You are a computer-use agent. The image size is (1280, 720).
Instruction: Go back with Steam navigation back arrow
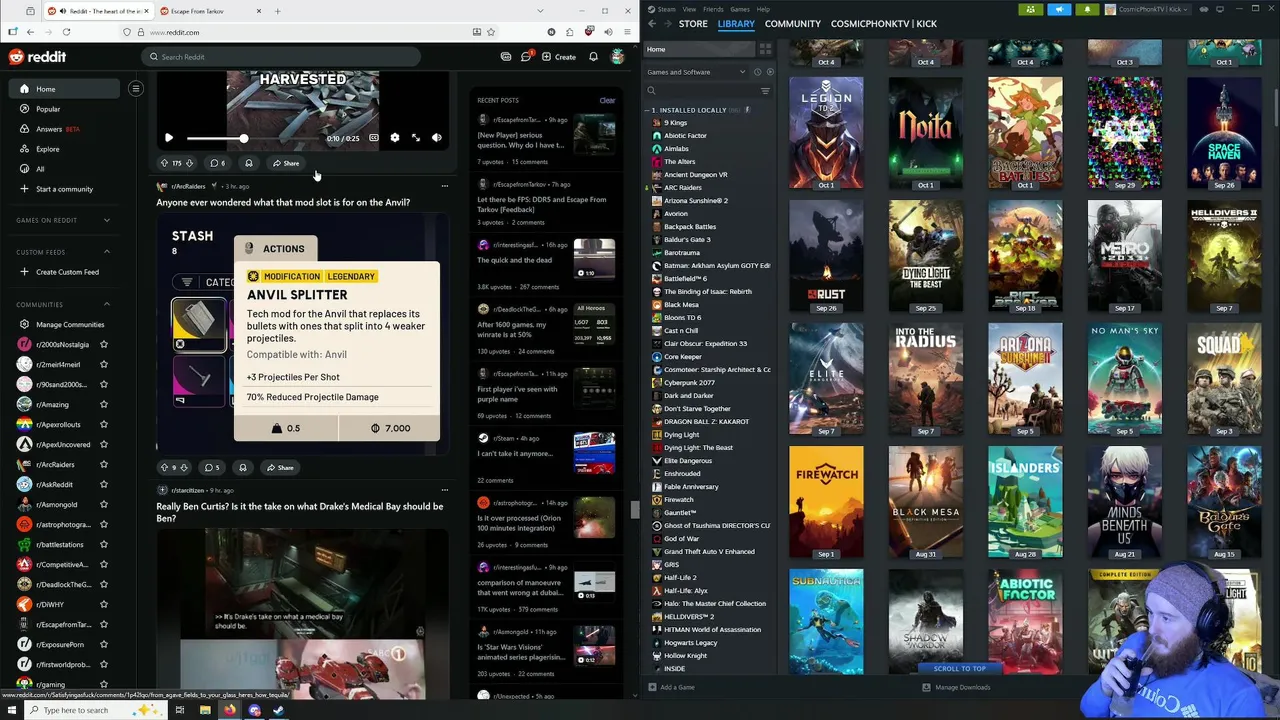[652, 23]
